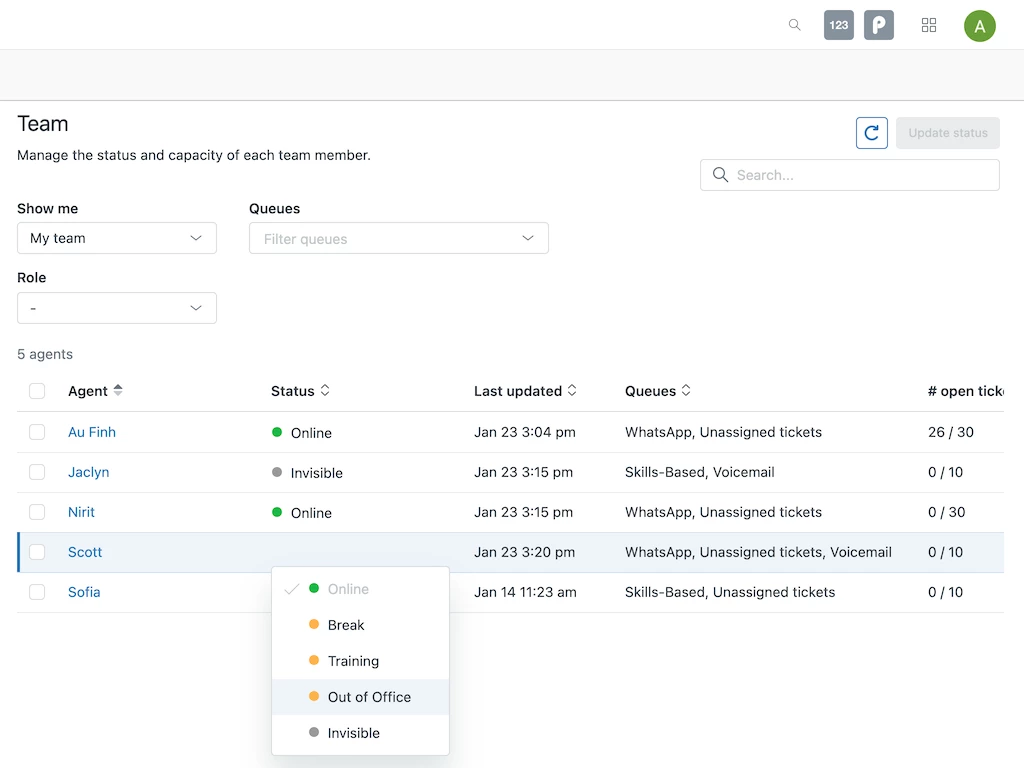Screen dimensions: 1024x768
Task: Click the 5 agents count label
Action: (x=45, y=354)
